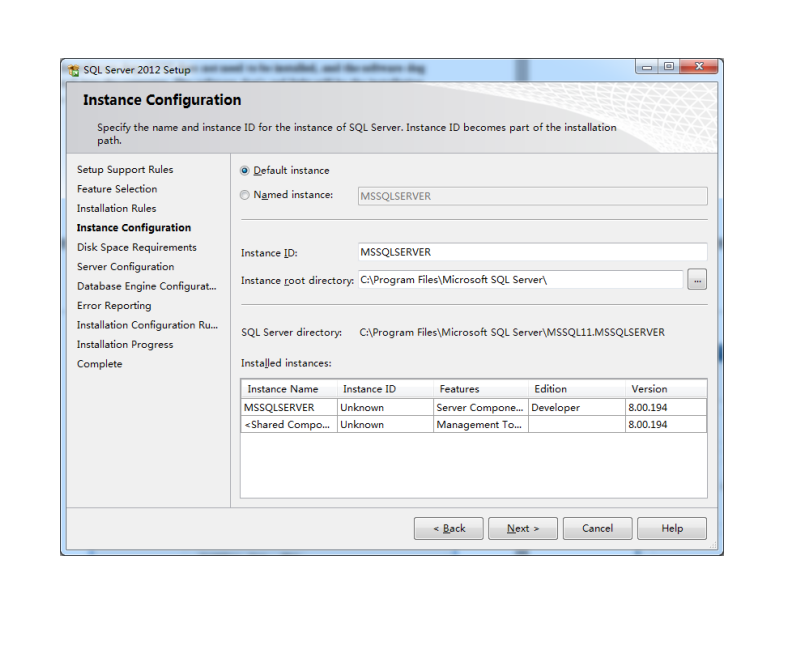Click the SQL Server directory path text
Image resolution: width=792 pixels, height=659 pixels.
(x=512, y=332)
